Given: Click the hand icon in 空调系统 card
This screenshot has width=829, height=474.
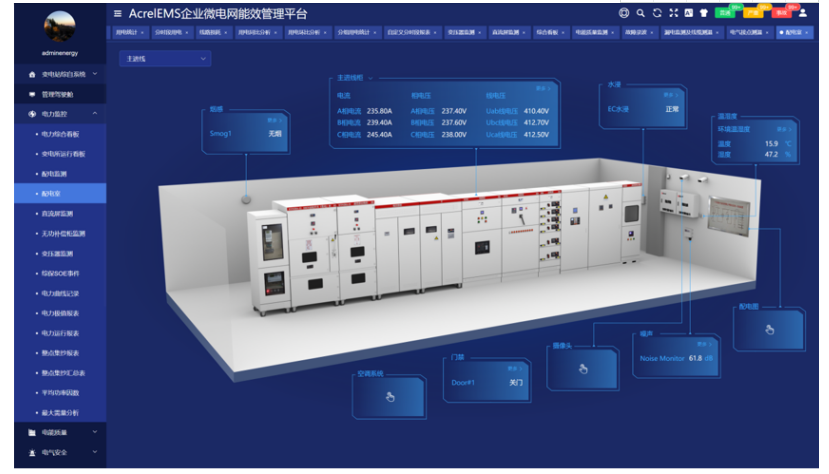Looking at the screenshot, I should point(390,397).
